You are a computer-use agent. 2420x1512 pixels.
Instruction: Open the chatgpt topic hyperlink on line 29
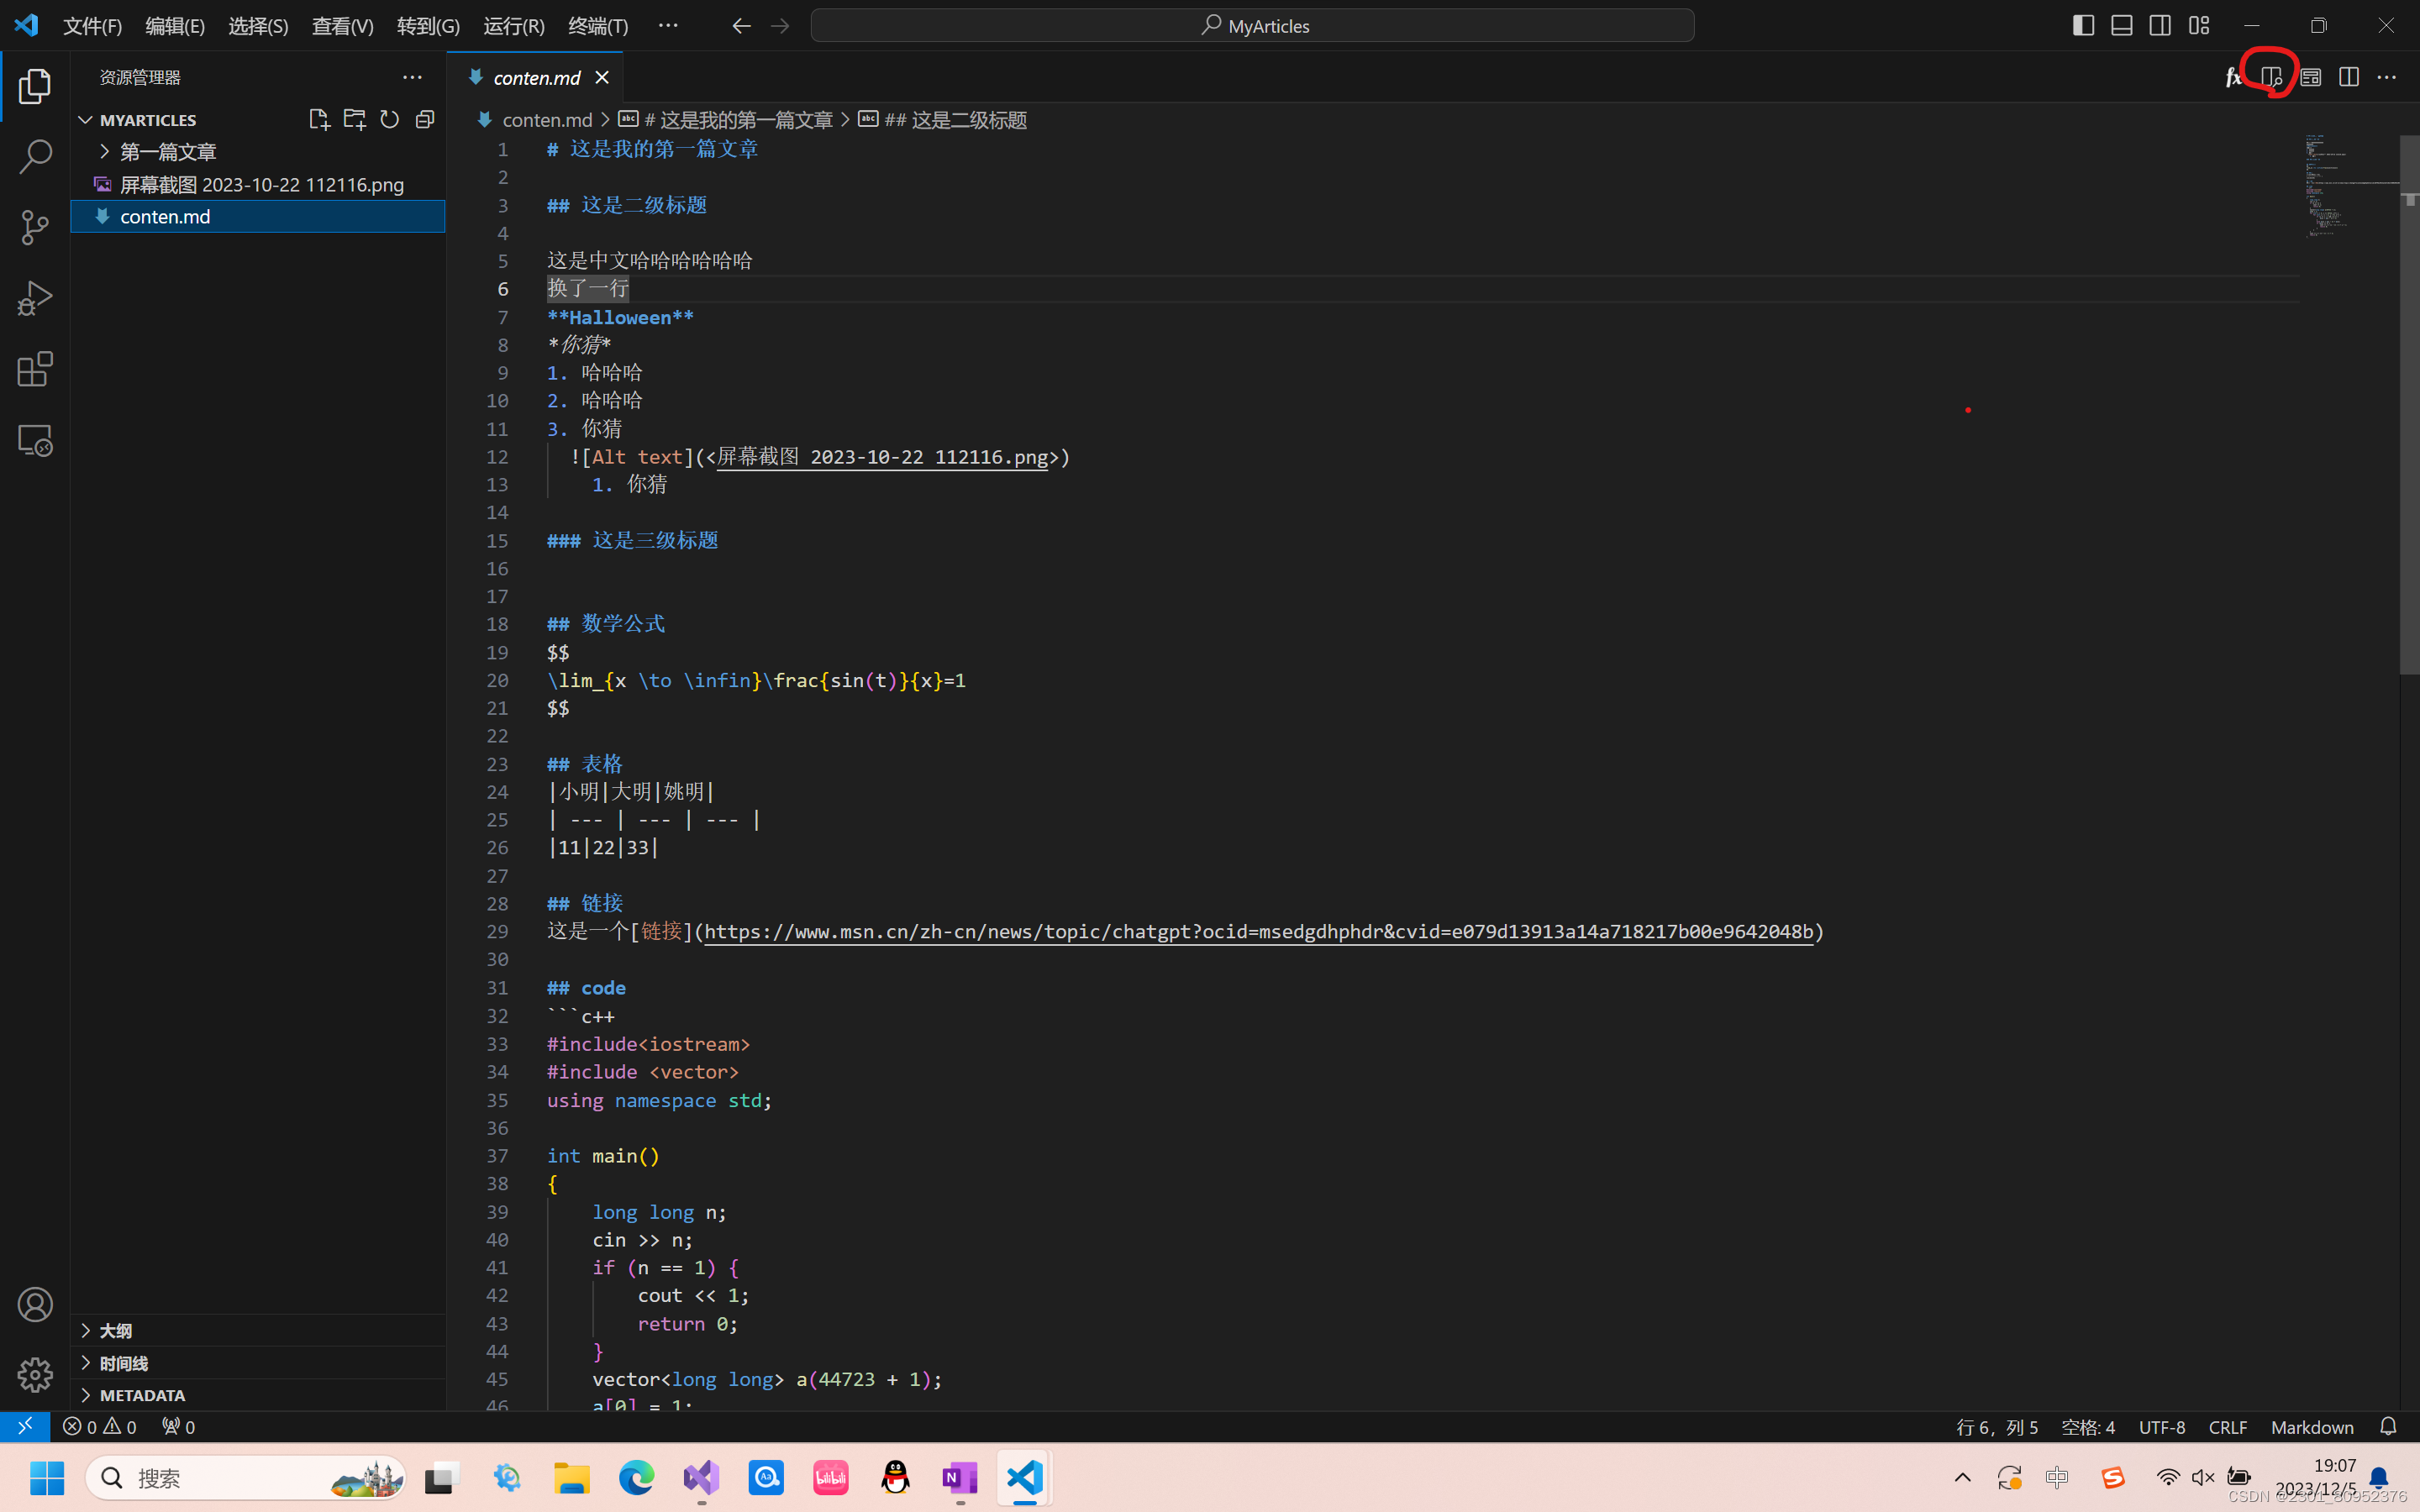[x=1260, y=931]
